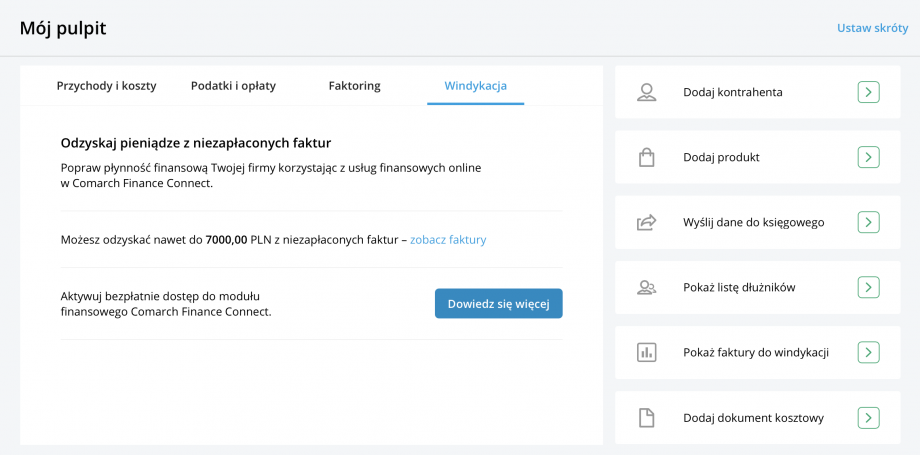The width and height of the screenshot is (920, 455).
Task: Click the person icon beside Dodaj kontrahenta
Action: (646, 92)
